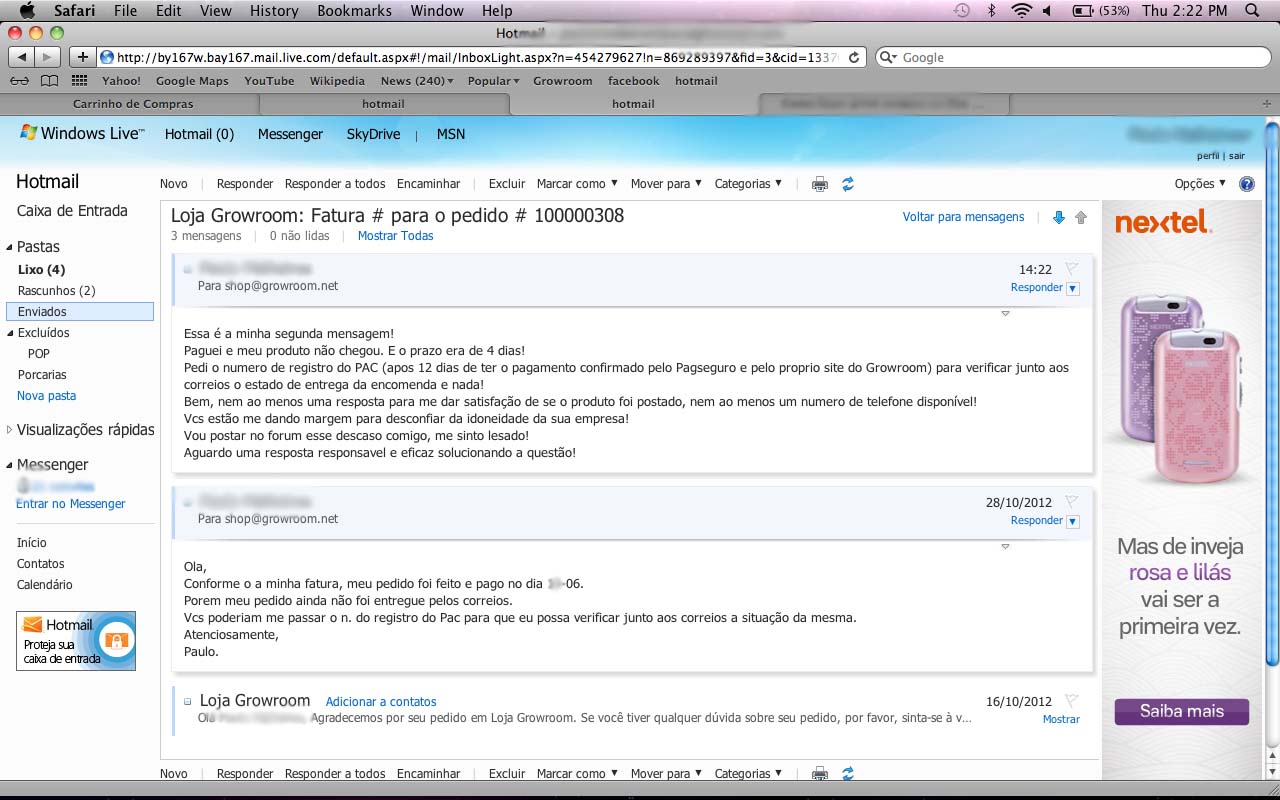Click top Responder a todos button
The height and width of the screenshot is (800, 1280).
335,183
